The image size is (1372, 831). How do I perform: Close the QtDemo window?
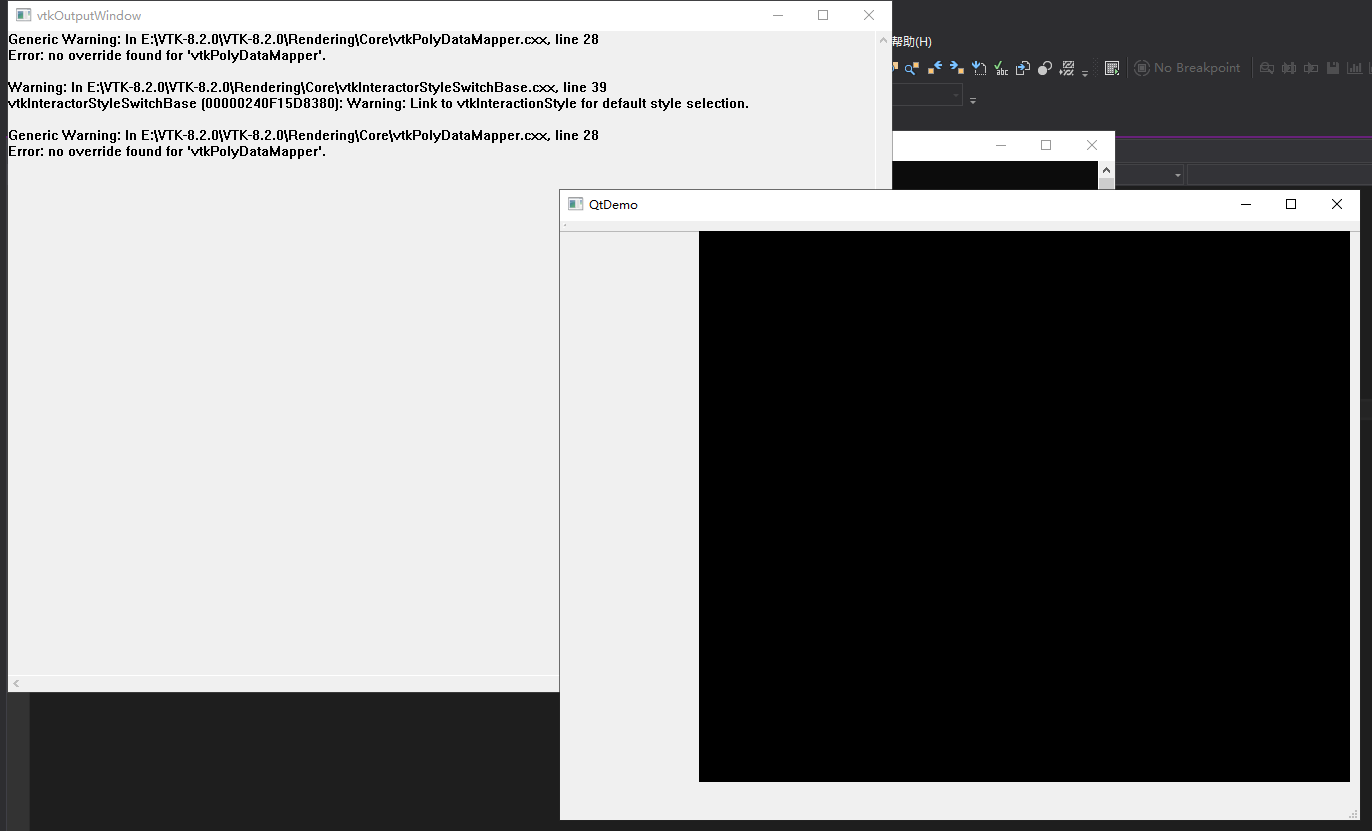pyautogui.click(x=1337, y=204)
